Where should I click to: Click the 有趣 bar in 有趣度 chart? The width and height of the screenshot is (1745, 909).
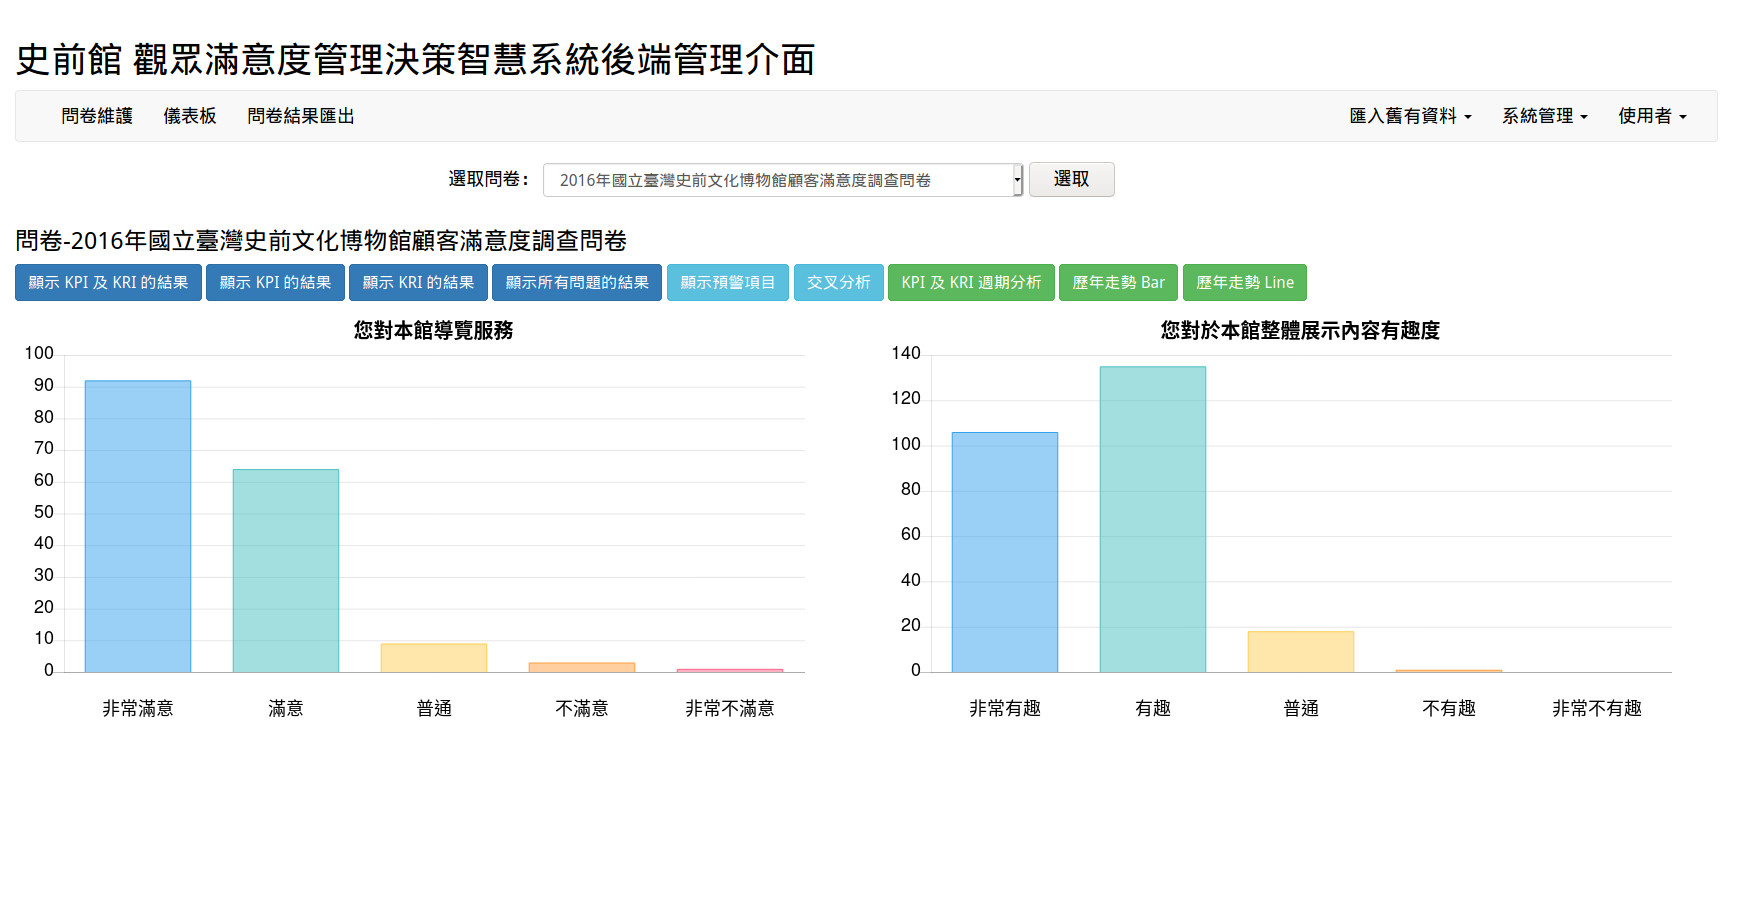1153,519
